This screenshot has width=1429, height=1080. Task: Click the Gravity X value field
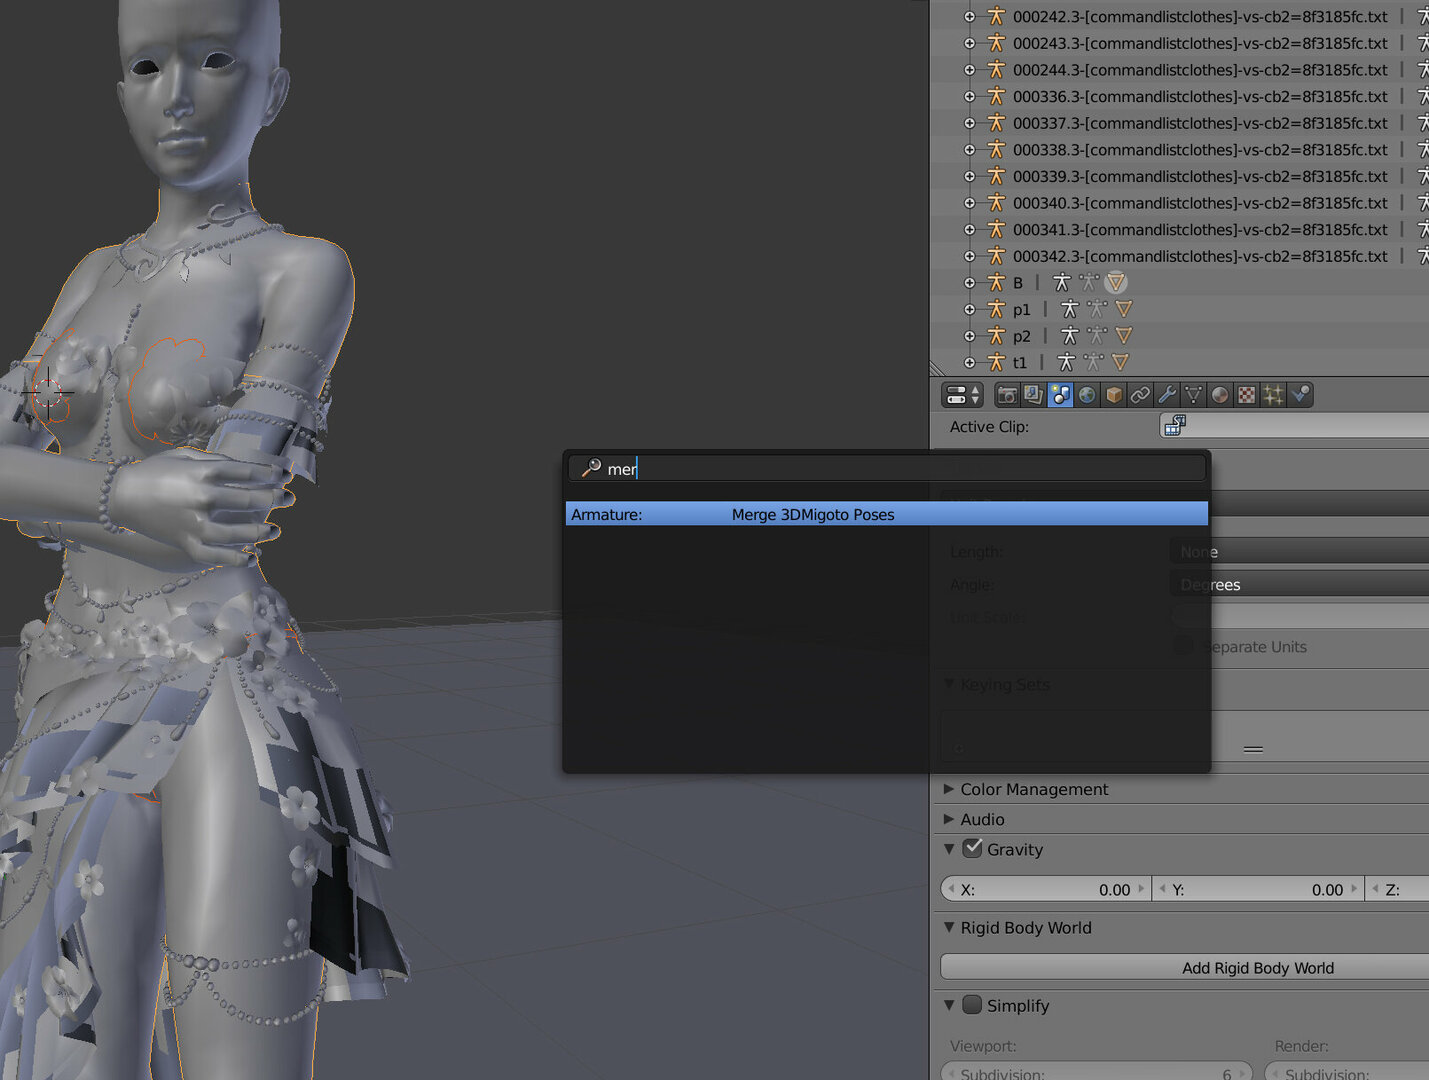(1046, 889)
